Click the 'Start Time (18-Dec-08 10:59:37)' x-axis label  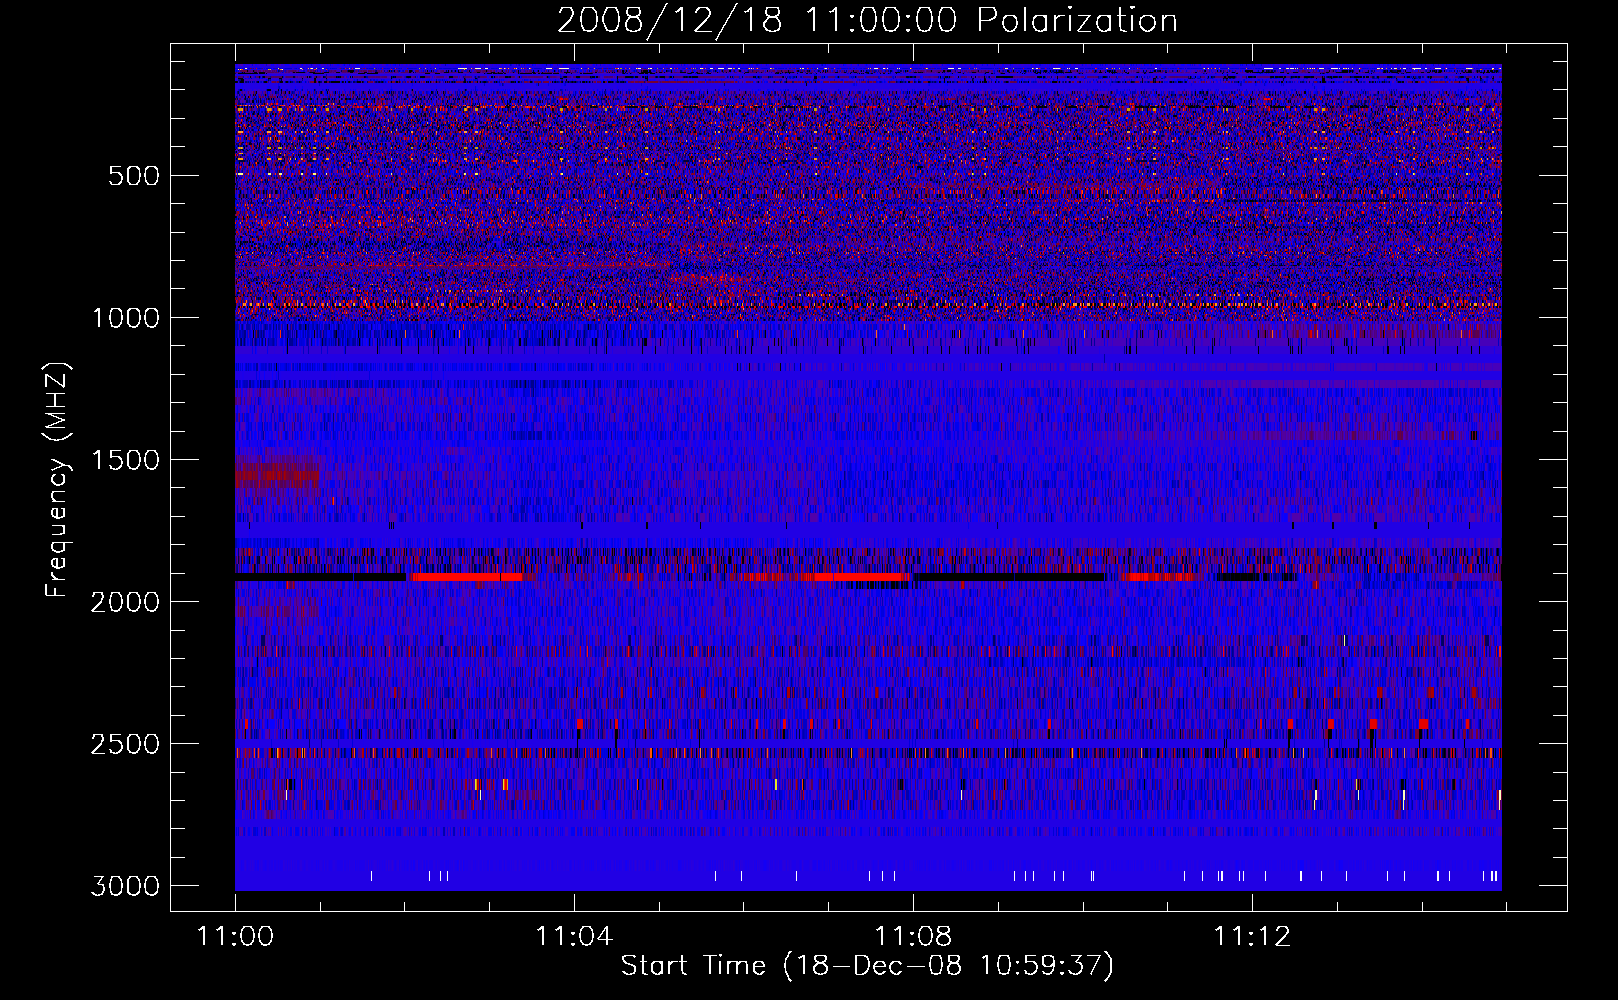(867, 966)
